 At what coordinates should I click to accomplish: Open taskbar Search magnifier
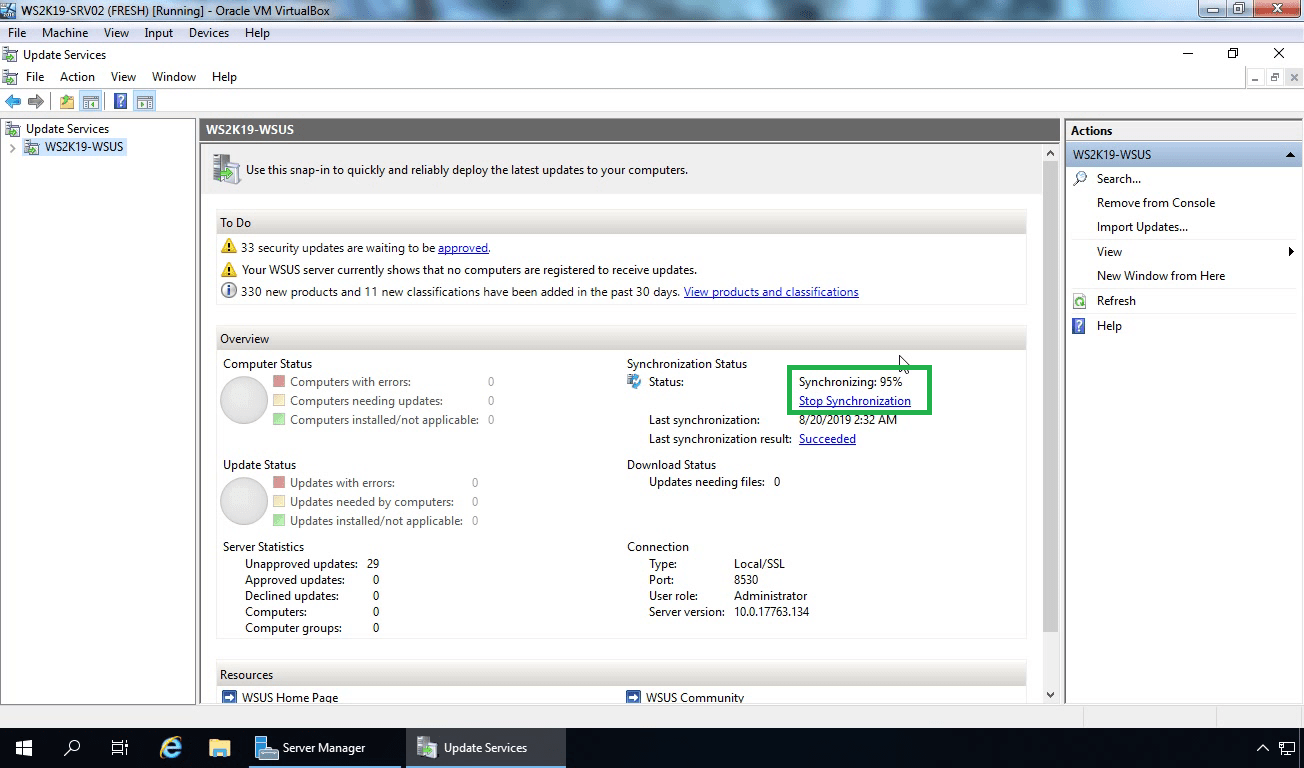[72, 748]
